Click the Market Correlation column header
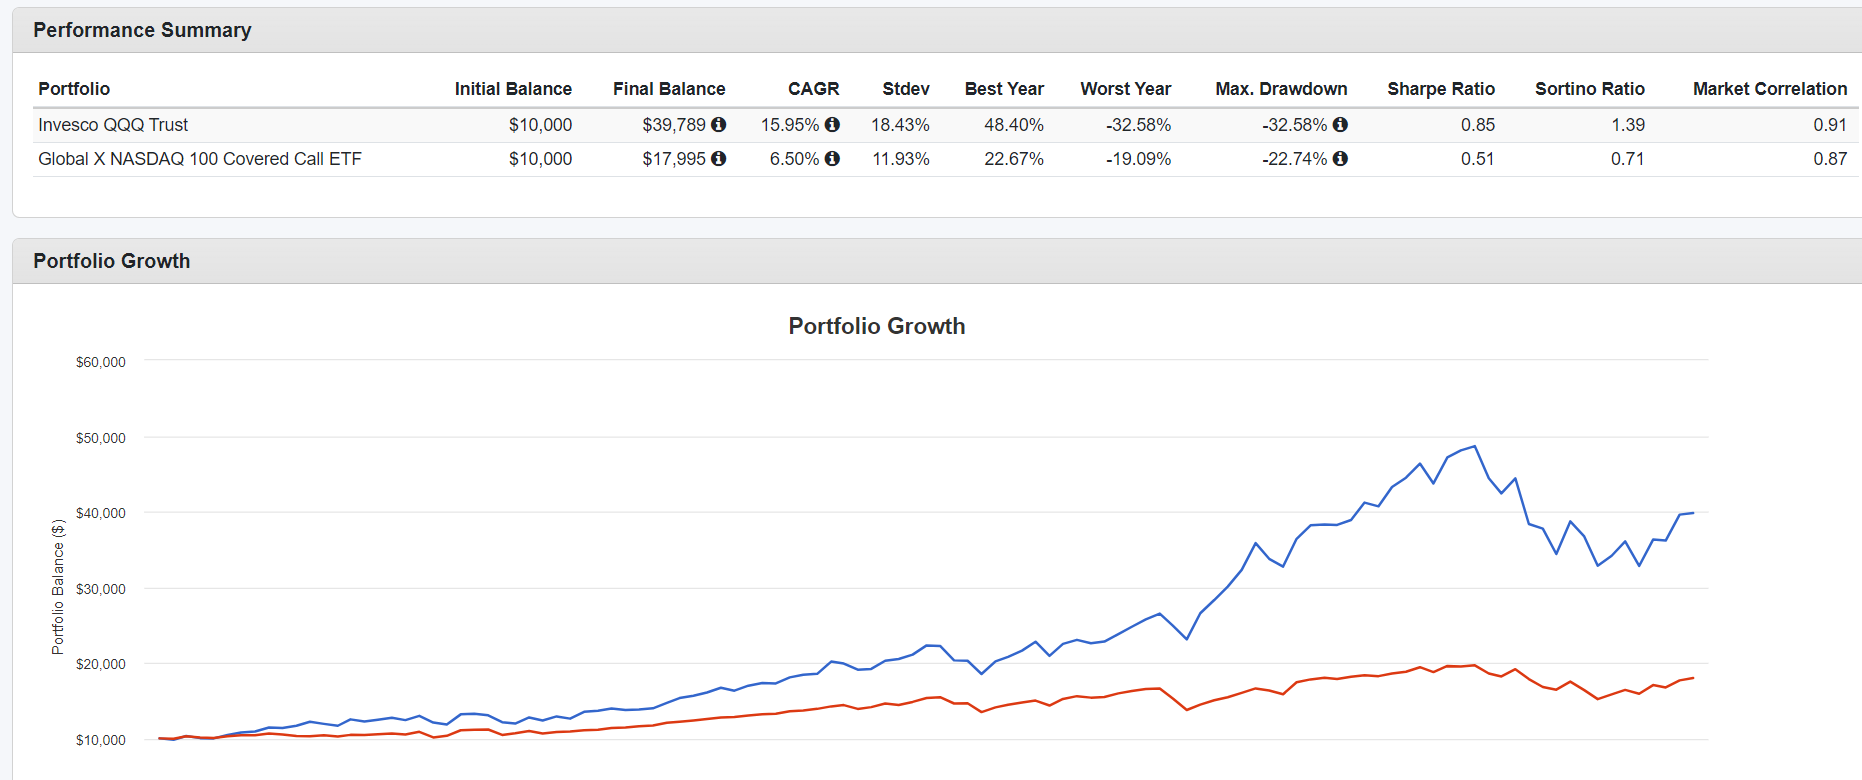 tap(1770, 89)
